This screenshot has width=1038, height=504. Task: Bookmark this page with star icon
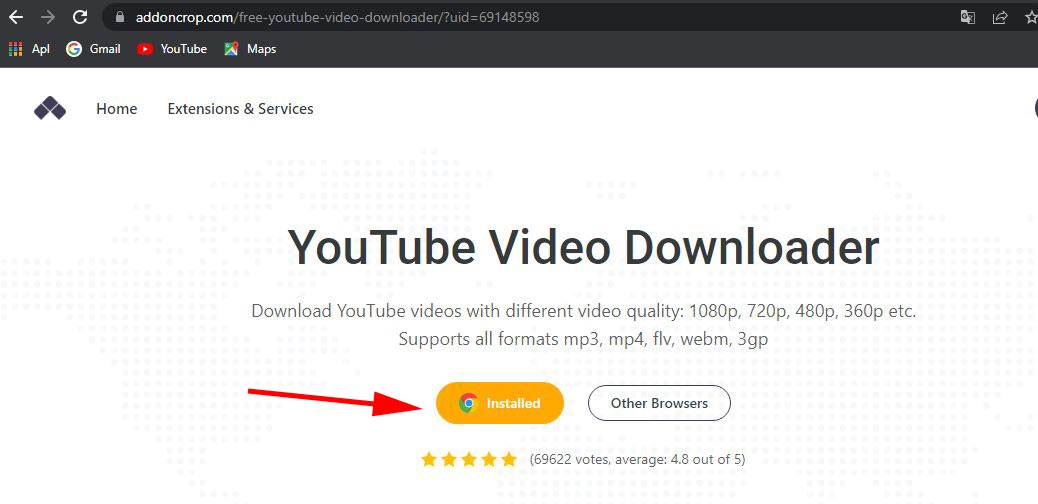click(x=1031, y=17)
